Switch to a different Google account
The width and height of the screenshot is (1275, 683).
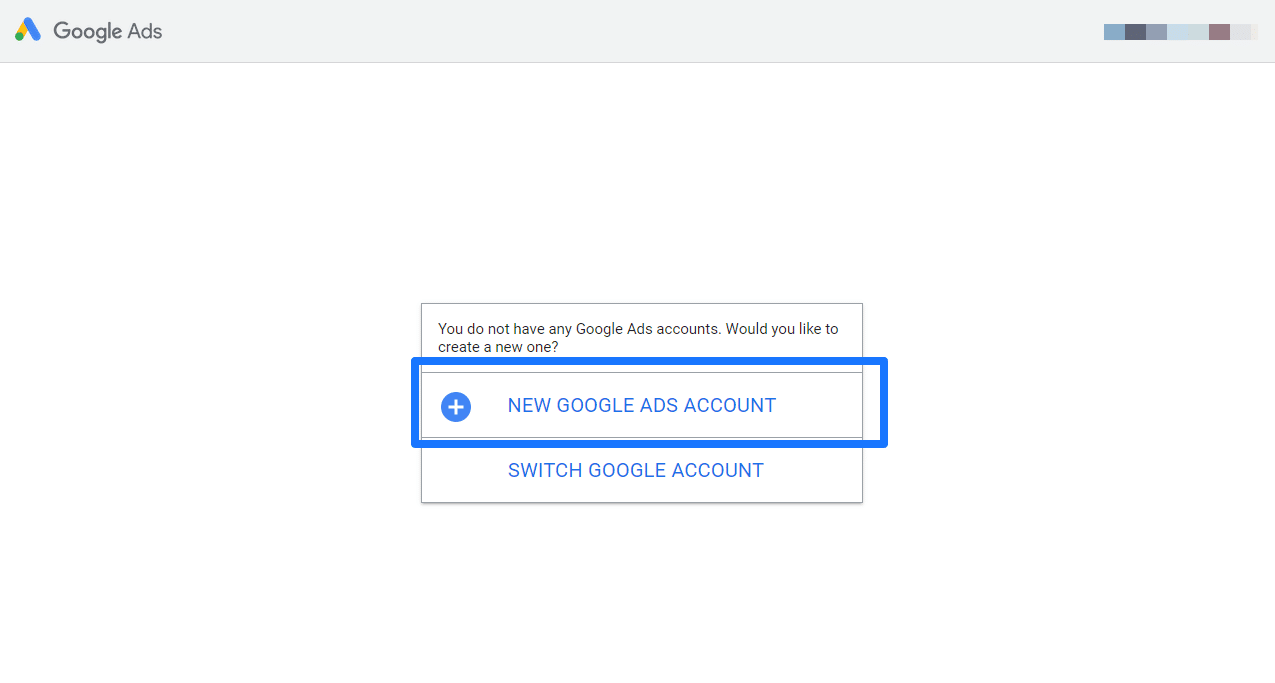(x=636, y=470)
